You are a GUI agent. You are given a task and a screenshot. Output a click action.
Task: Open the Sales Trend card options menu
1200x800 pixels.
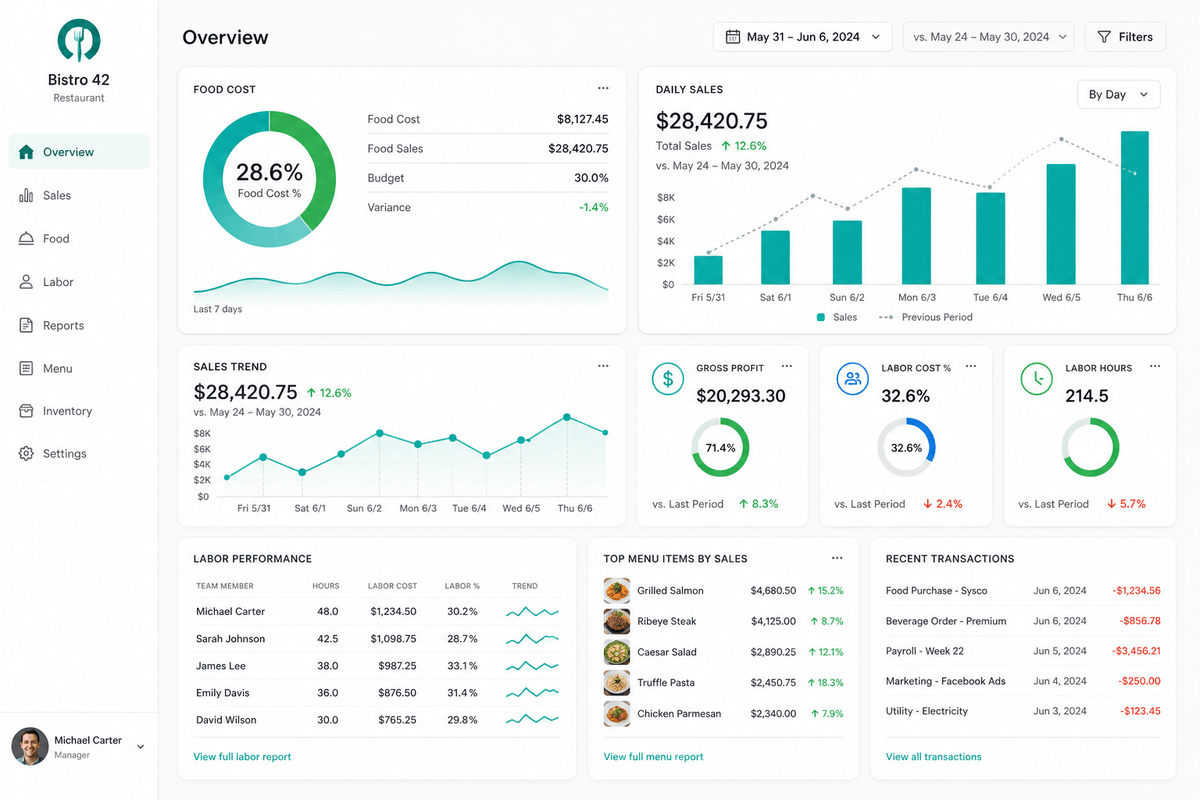click(603, 366)
